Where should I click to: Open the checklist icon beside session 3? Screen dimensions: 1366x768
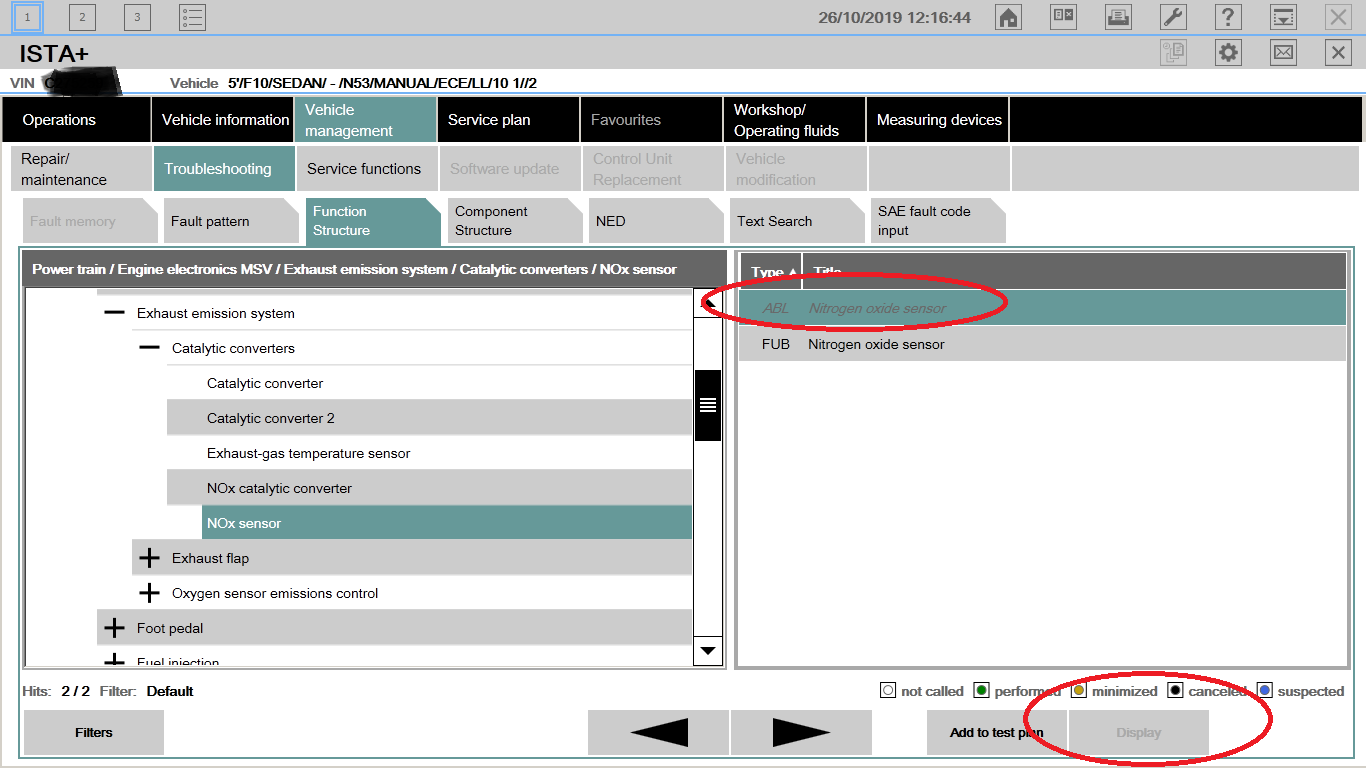tap(192, 17)
